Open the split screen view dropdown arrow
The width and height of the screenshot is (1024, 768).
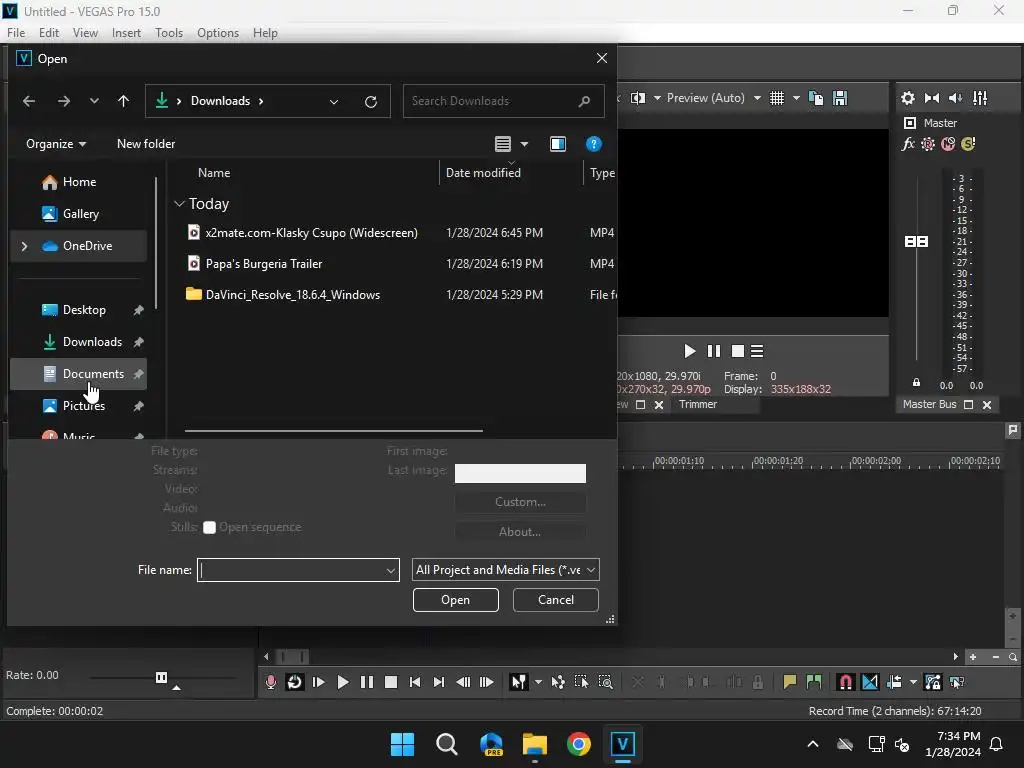point(657,98)
